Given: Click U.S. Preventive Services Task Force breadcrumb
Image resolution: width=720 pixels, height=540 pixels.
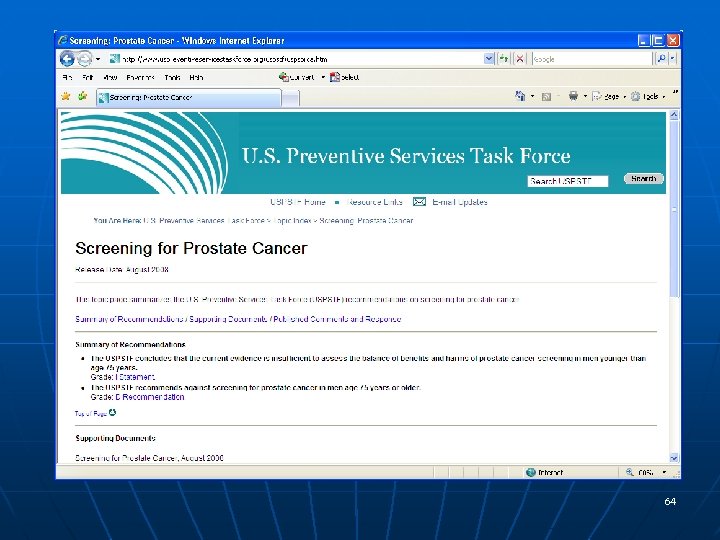Looking at the screenshot, I should (x=203, y=221).
